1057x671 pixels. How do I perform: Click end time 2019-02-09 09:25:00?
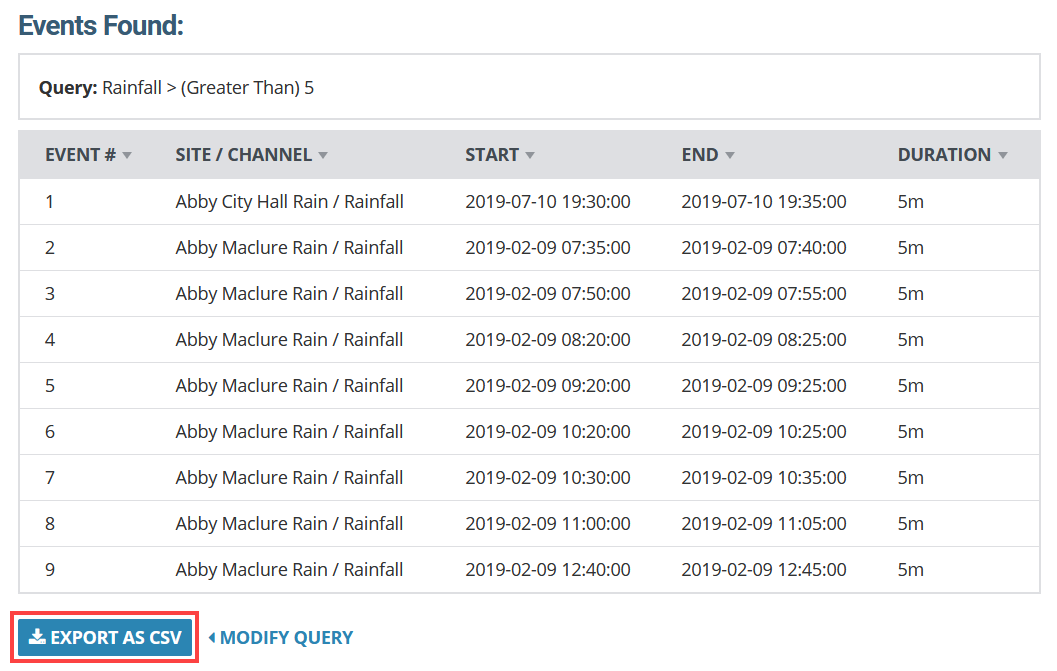764,385
